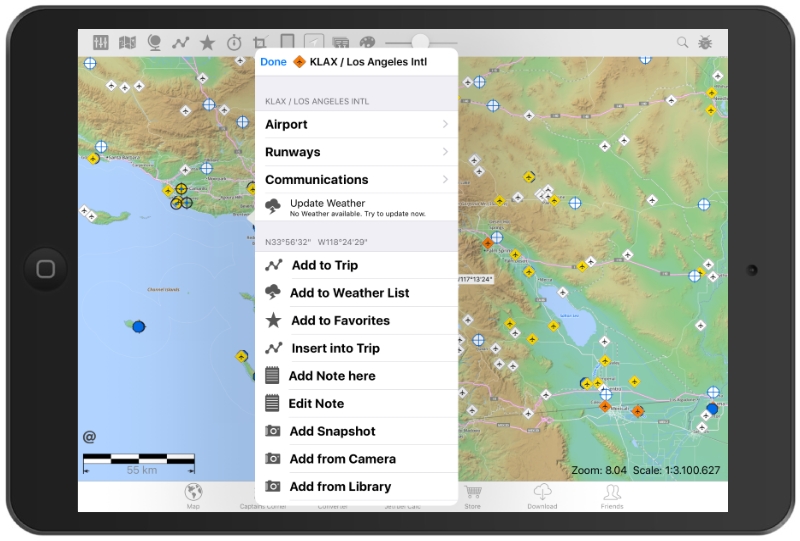The width and height of the screenshot is (800, 541).
Task: Click the Add Note here notepad icon
Action: [272, 376]
